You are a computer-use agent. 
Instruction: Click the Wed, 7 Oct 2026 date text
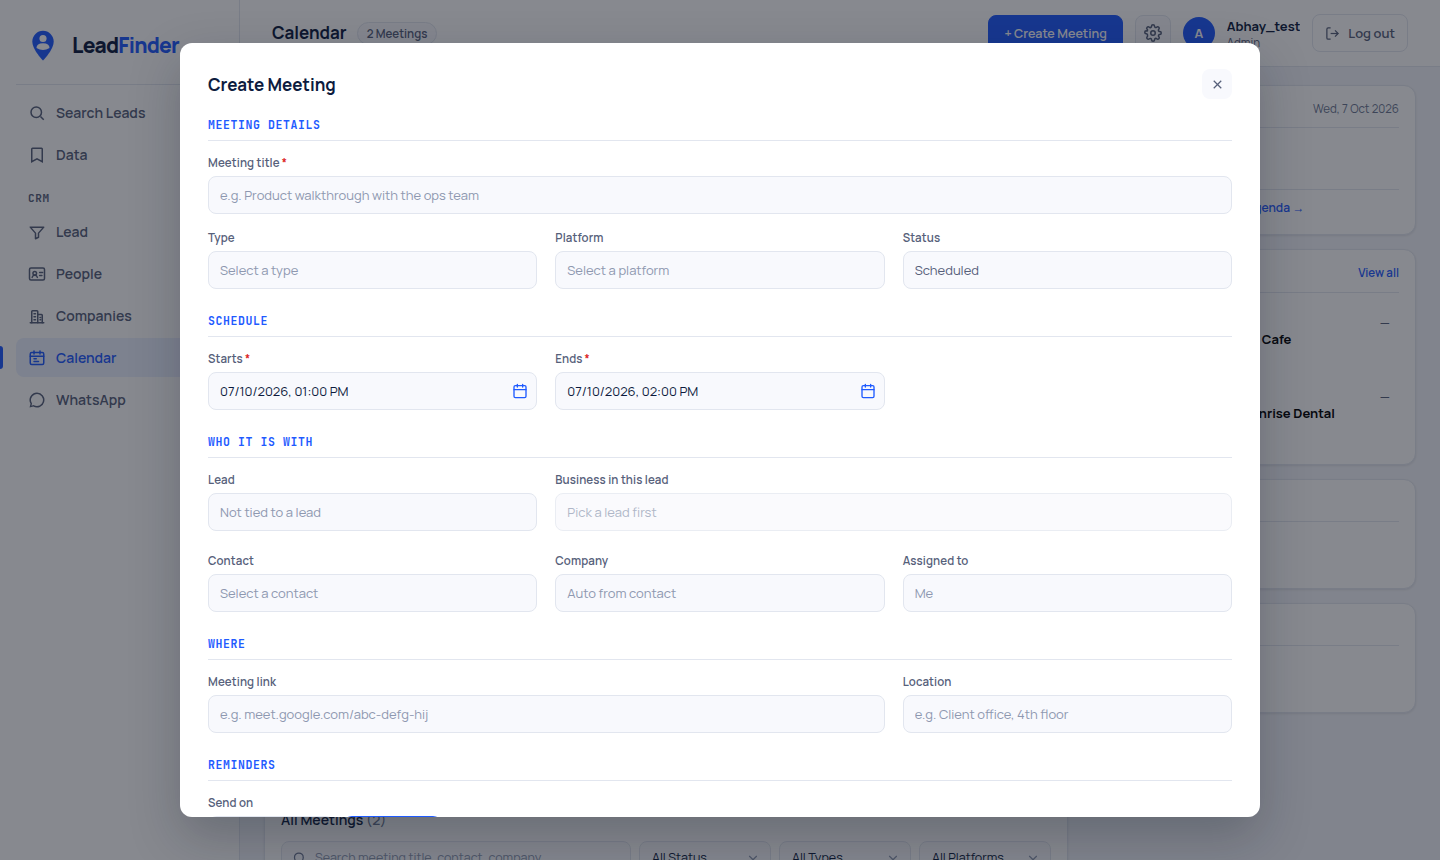(x=1356, y=109)
